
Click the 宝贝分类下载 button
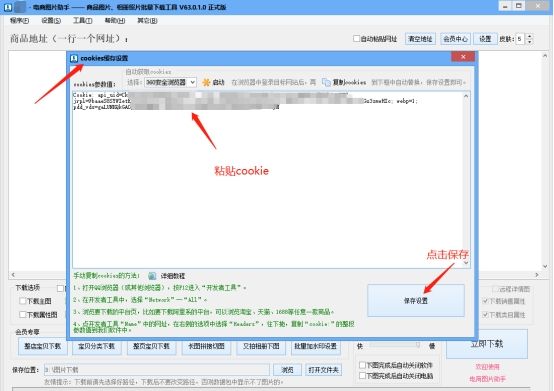[96, 346]
